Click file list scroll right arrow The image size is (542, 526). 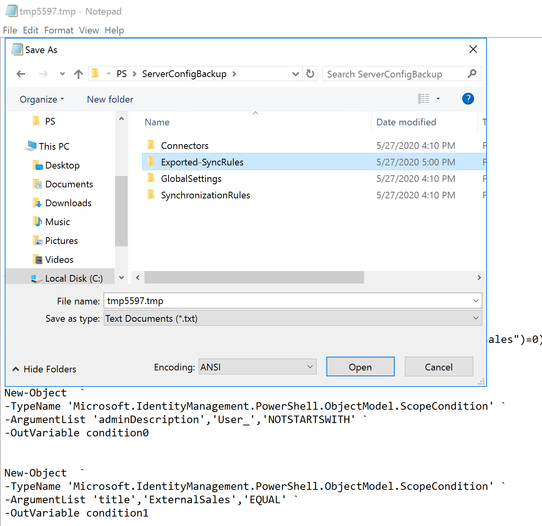click(x=479, y=277)
